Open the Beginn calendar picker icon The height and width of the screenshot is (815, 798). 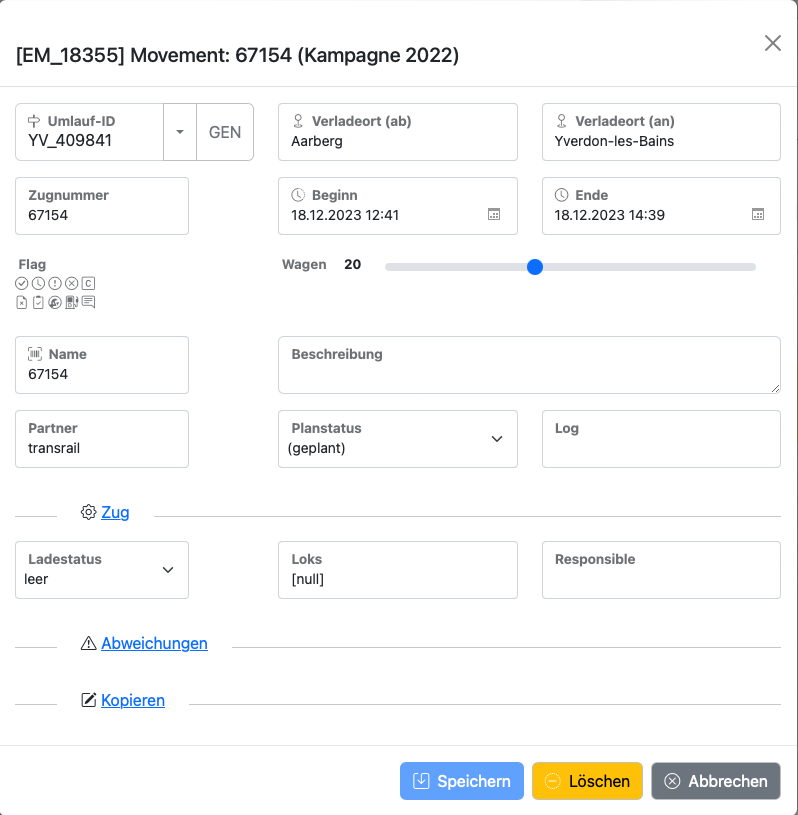click(493, 215)
